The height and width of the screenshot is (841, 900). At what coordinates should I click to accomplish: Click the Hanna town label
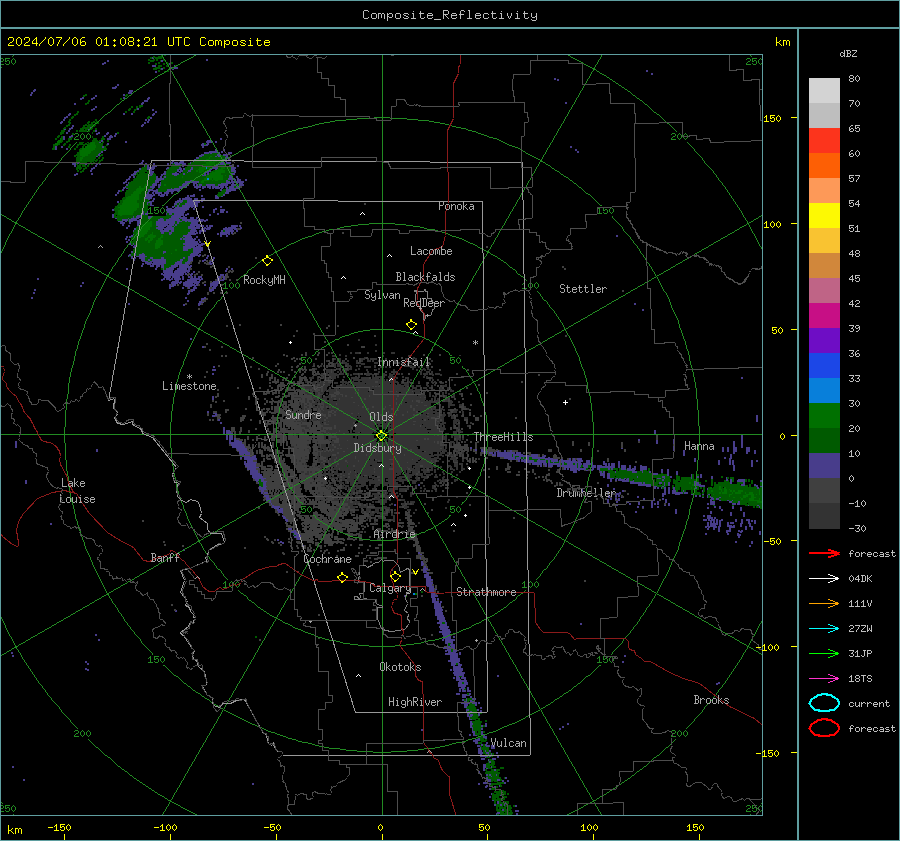click(x=699, y=446)
